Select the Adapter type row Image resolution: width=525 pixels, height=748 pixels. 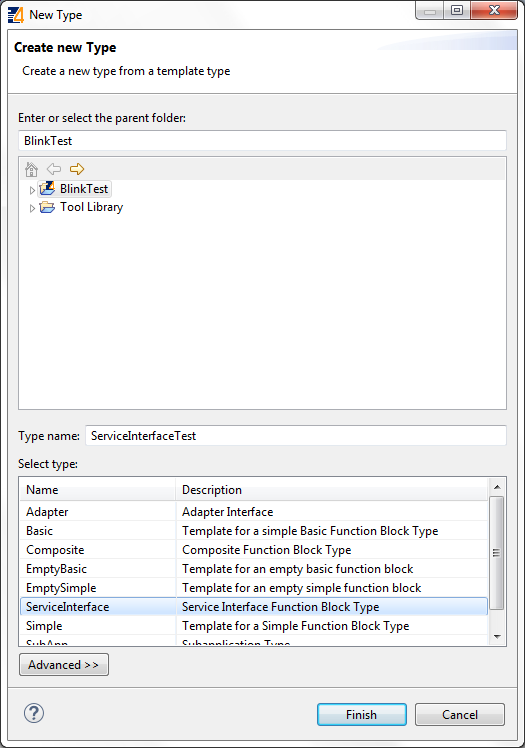click(254, 512)
